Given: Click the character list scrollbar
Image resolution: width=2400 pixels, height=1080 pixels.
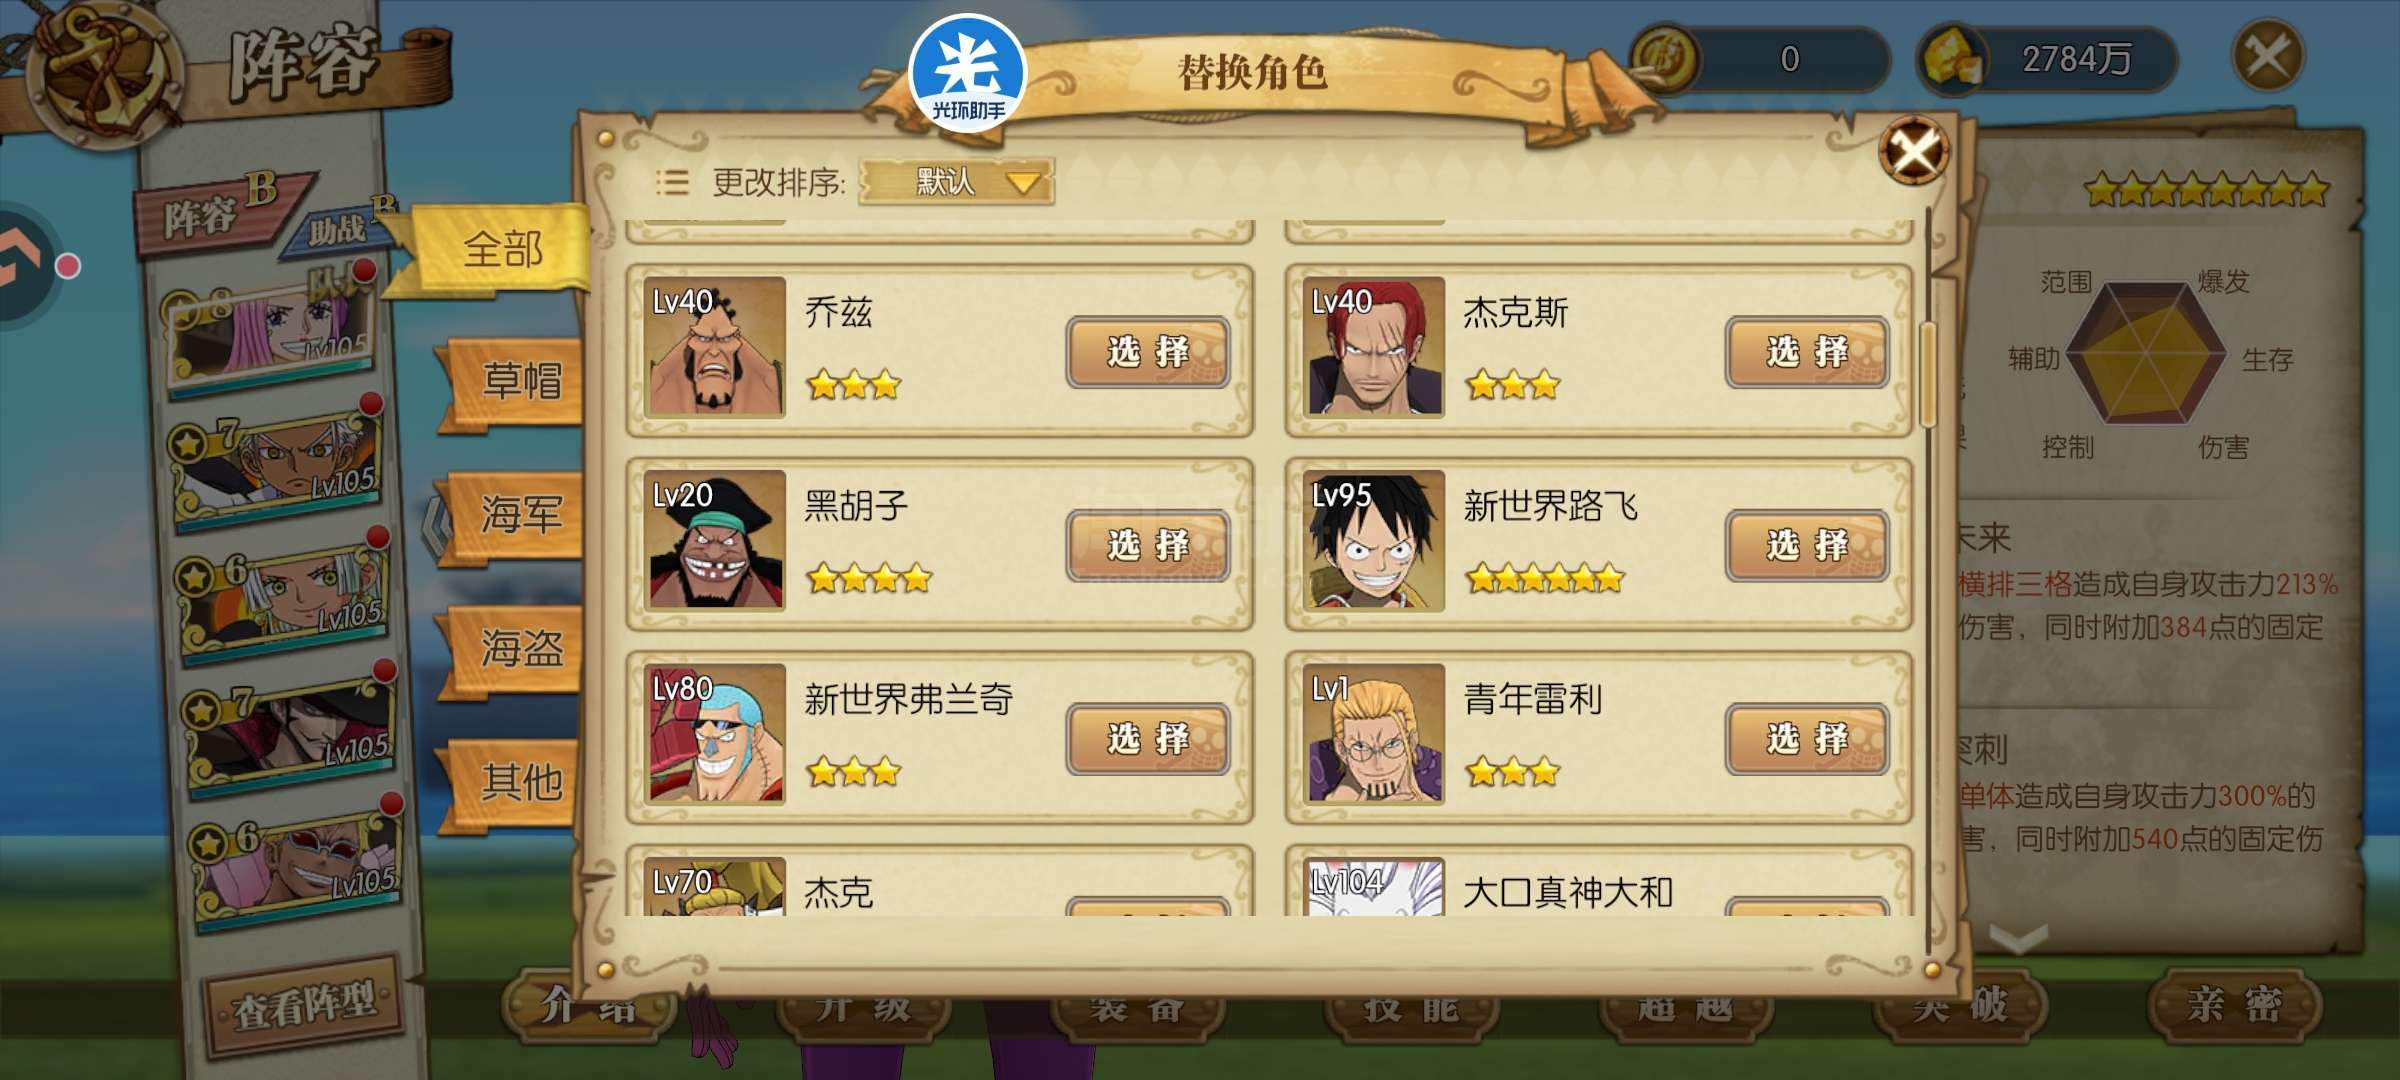Looking at the screenshot, I should (x=1928, y=373).
